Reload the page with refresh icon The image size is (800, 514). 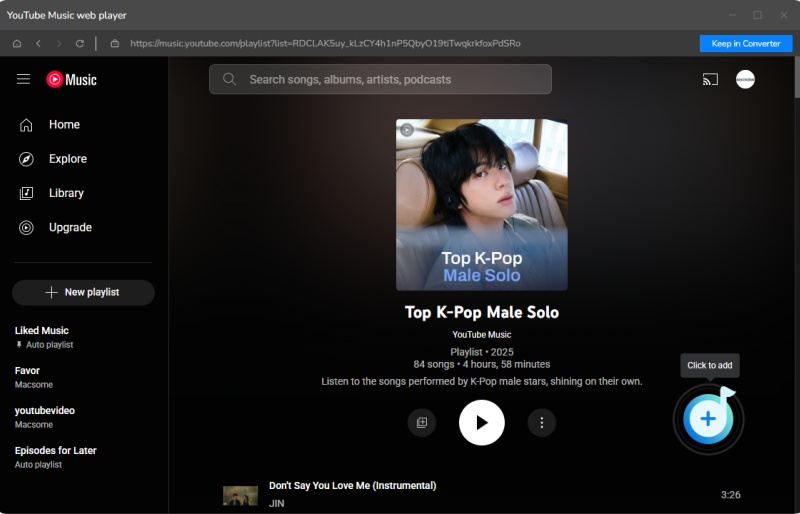[80, 43]
